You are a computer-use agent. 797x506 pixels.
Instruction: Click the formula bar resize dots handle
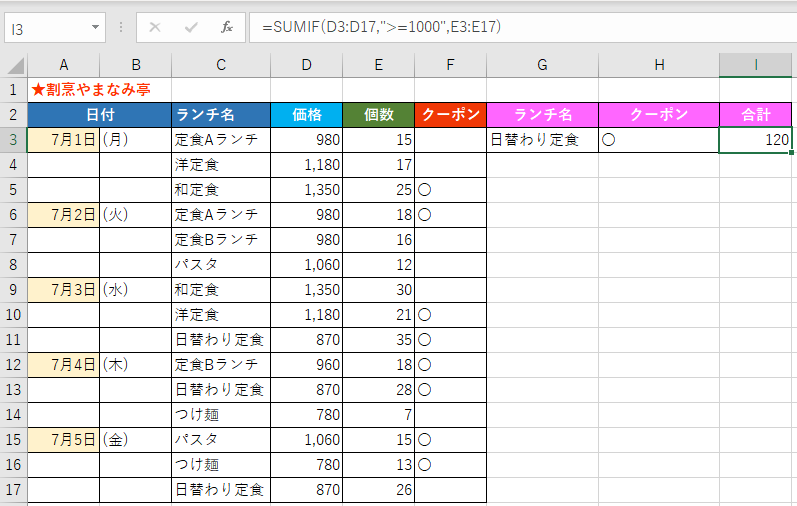point(121,27)
